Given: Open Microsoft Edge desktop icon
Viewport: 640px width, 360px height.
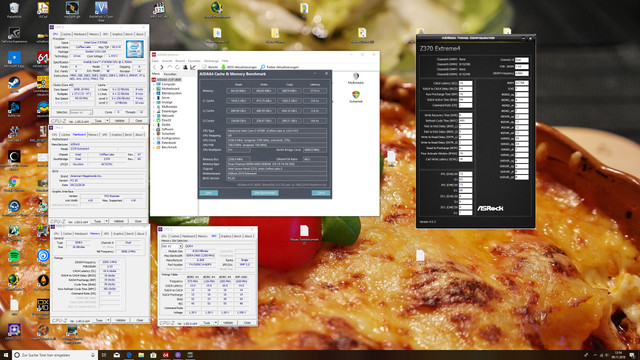Looking at the screenshot, I should pyautogui.click(x=14, y=59).
